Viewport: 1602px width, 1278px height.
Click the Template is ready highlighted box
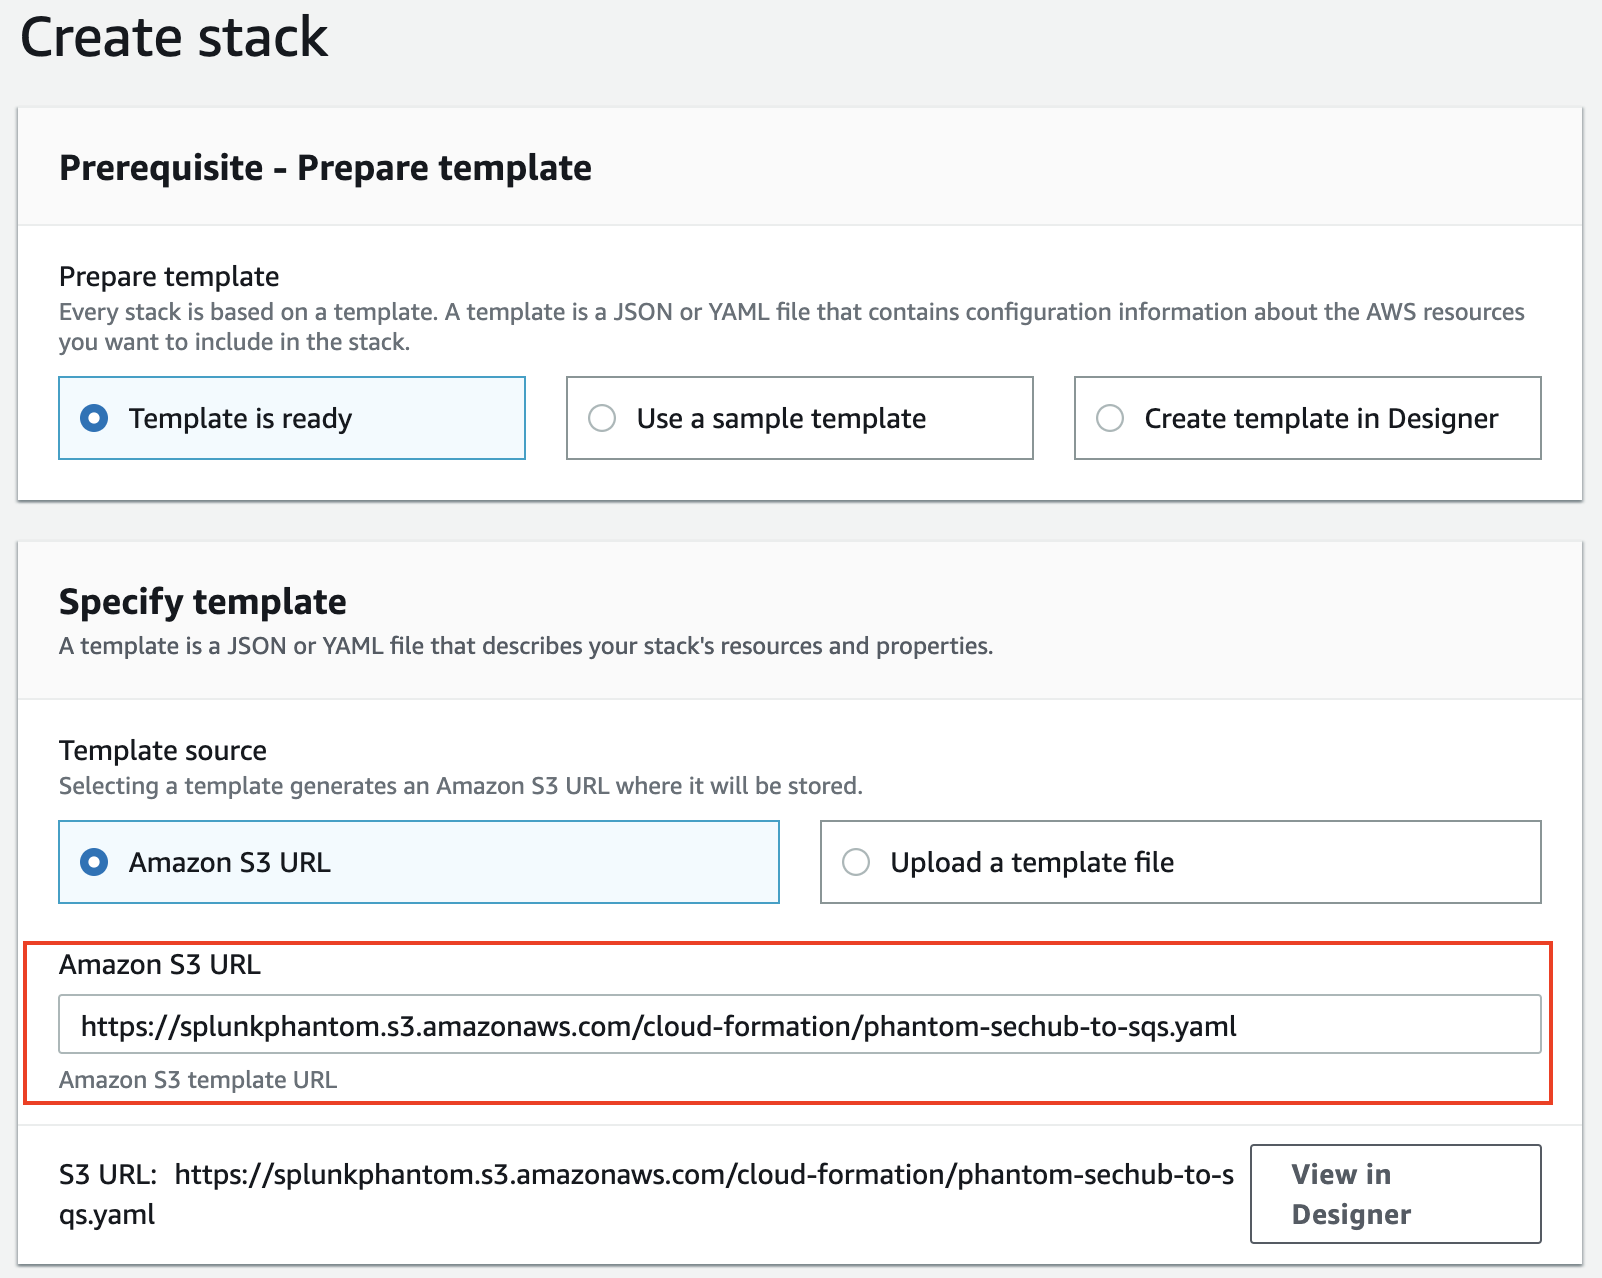click(x=291, y=419)
